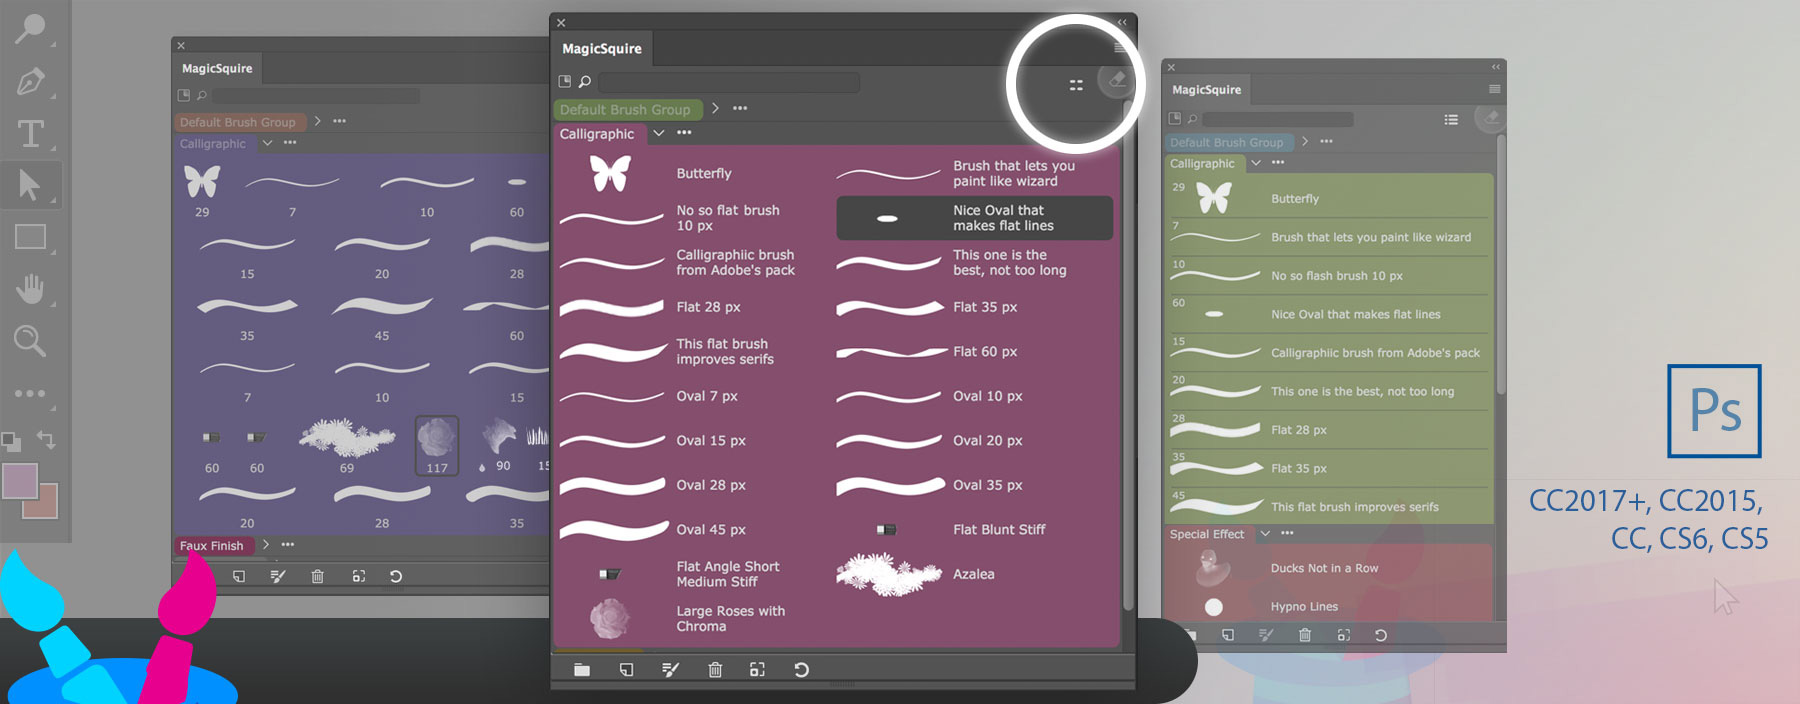The height and width of the screenshot is (704, 1800).
Task: Click the folder icon in center panel footer
Action: 582,670
